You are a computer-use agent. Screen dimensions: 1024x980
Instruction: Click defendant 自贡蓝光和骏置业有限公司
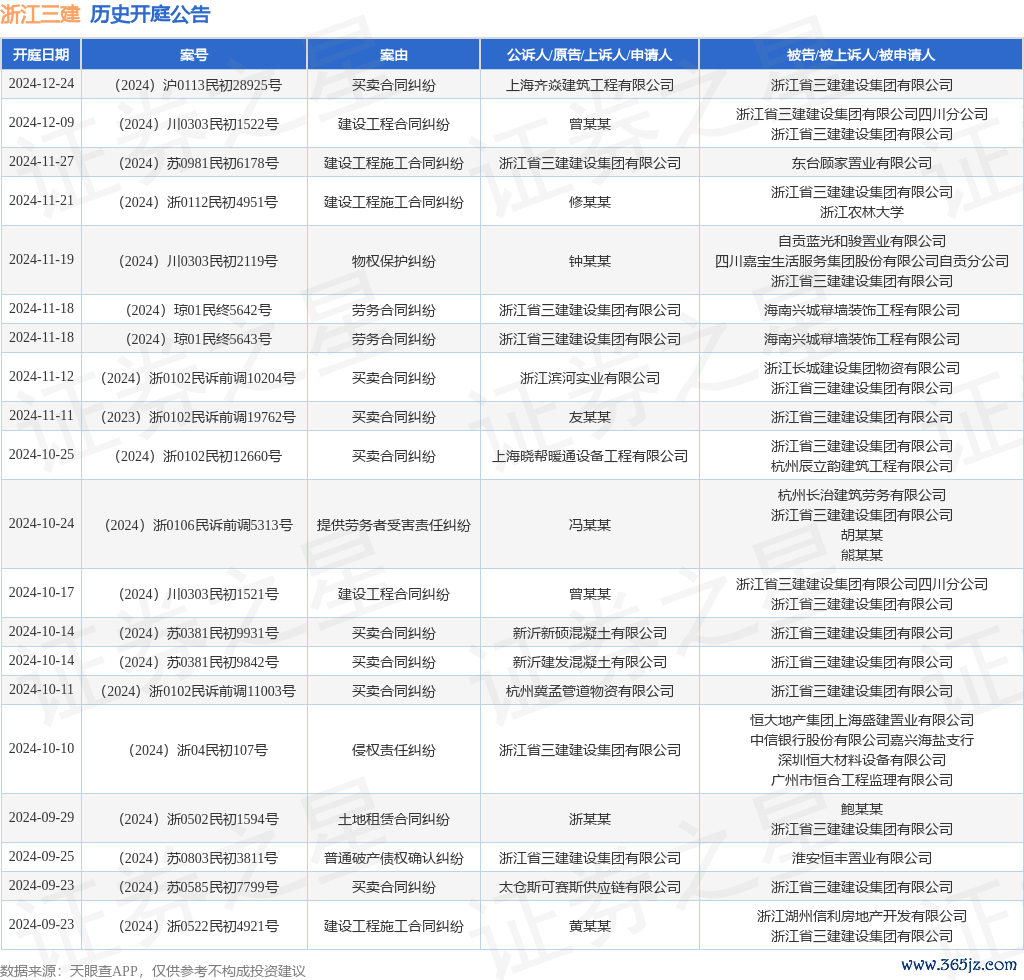point(861,242)
